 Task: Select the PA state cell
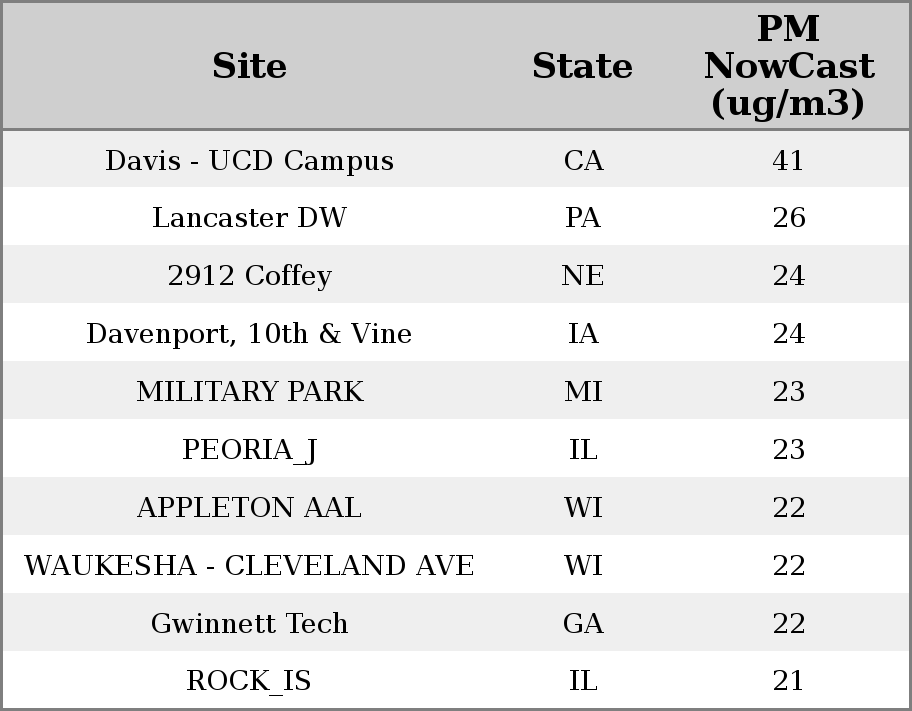pos(583,218)
